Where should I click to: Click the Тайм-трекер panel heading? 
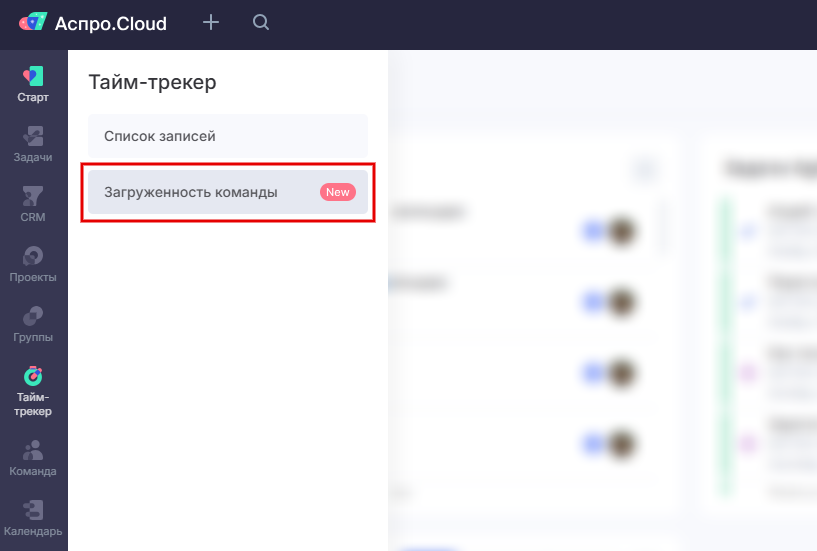click(x=152, y=82)
